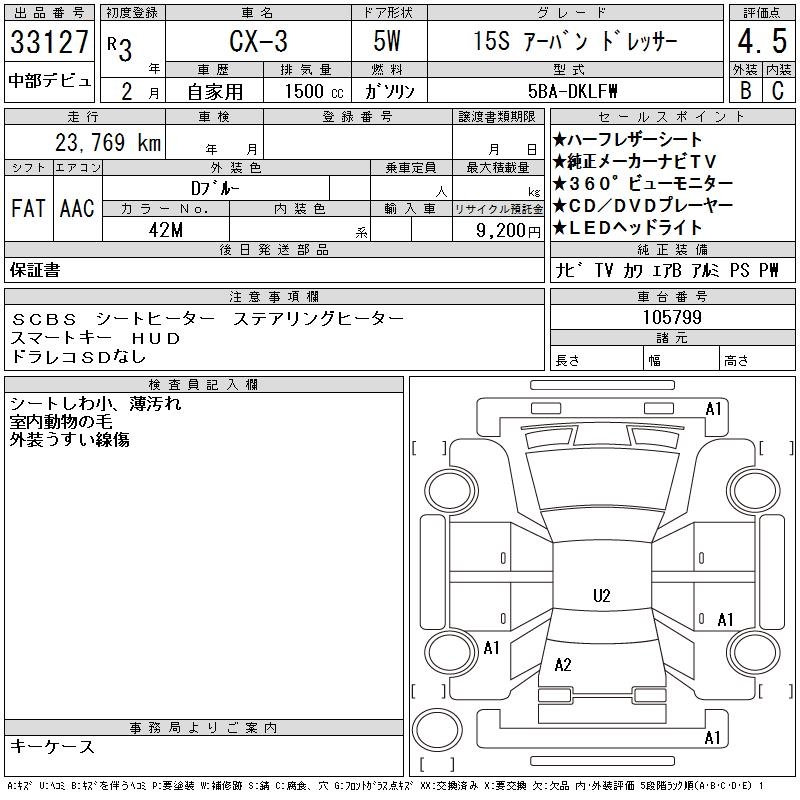Click the FAT shift value

(28, 208)
